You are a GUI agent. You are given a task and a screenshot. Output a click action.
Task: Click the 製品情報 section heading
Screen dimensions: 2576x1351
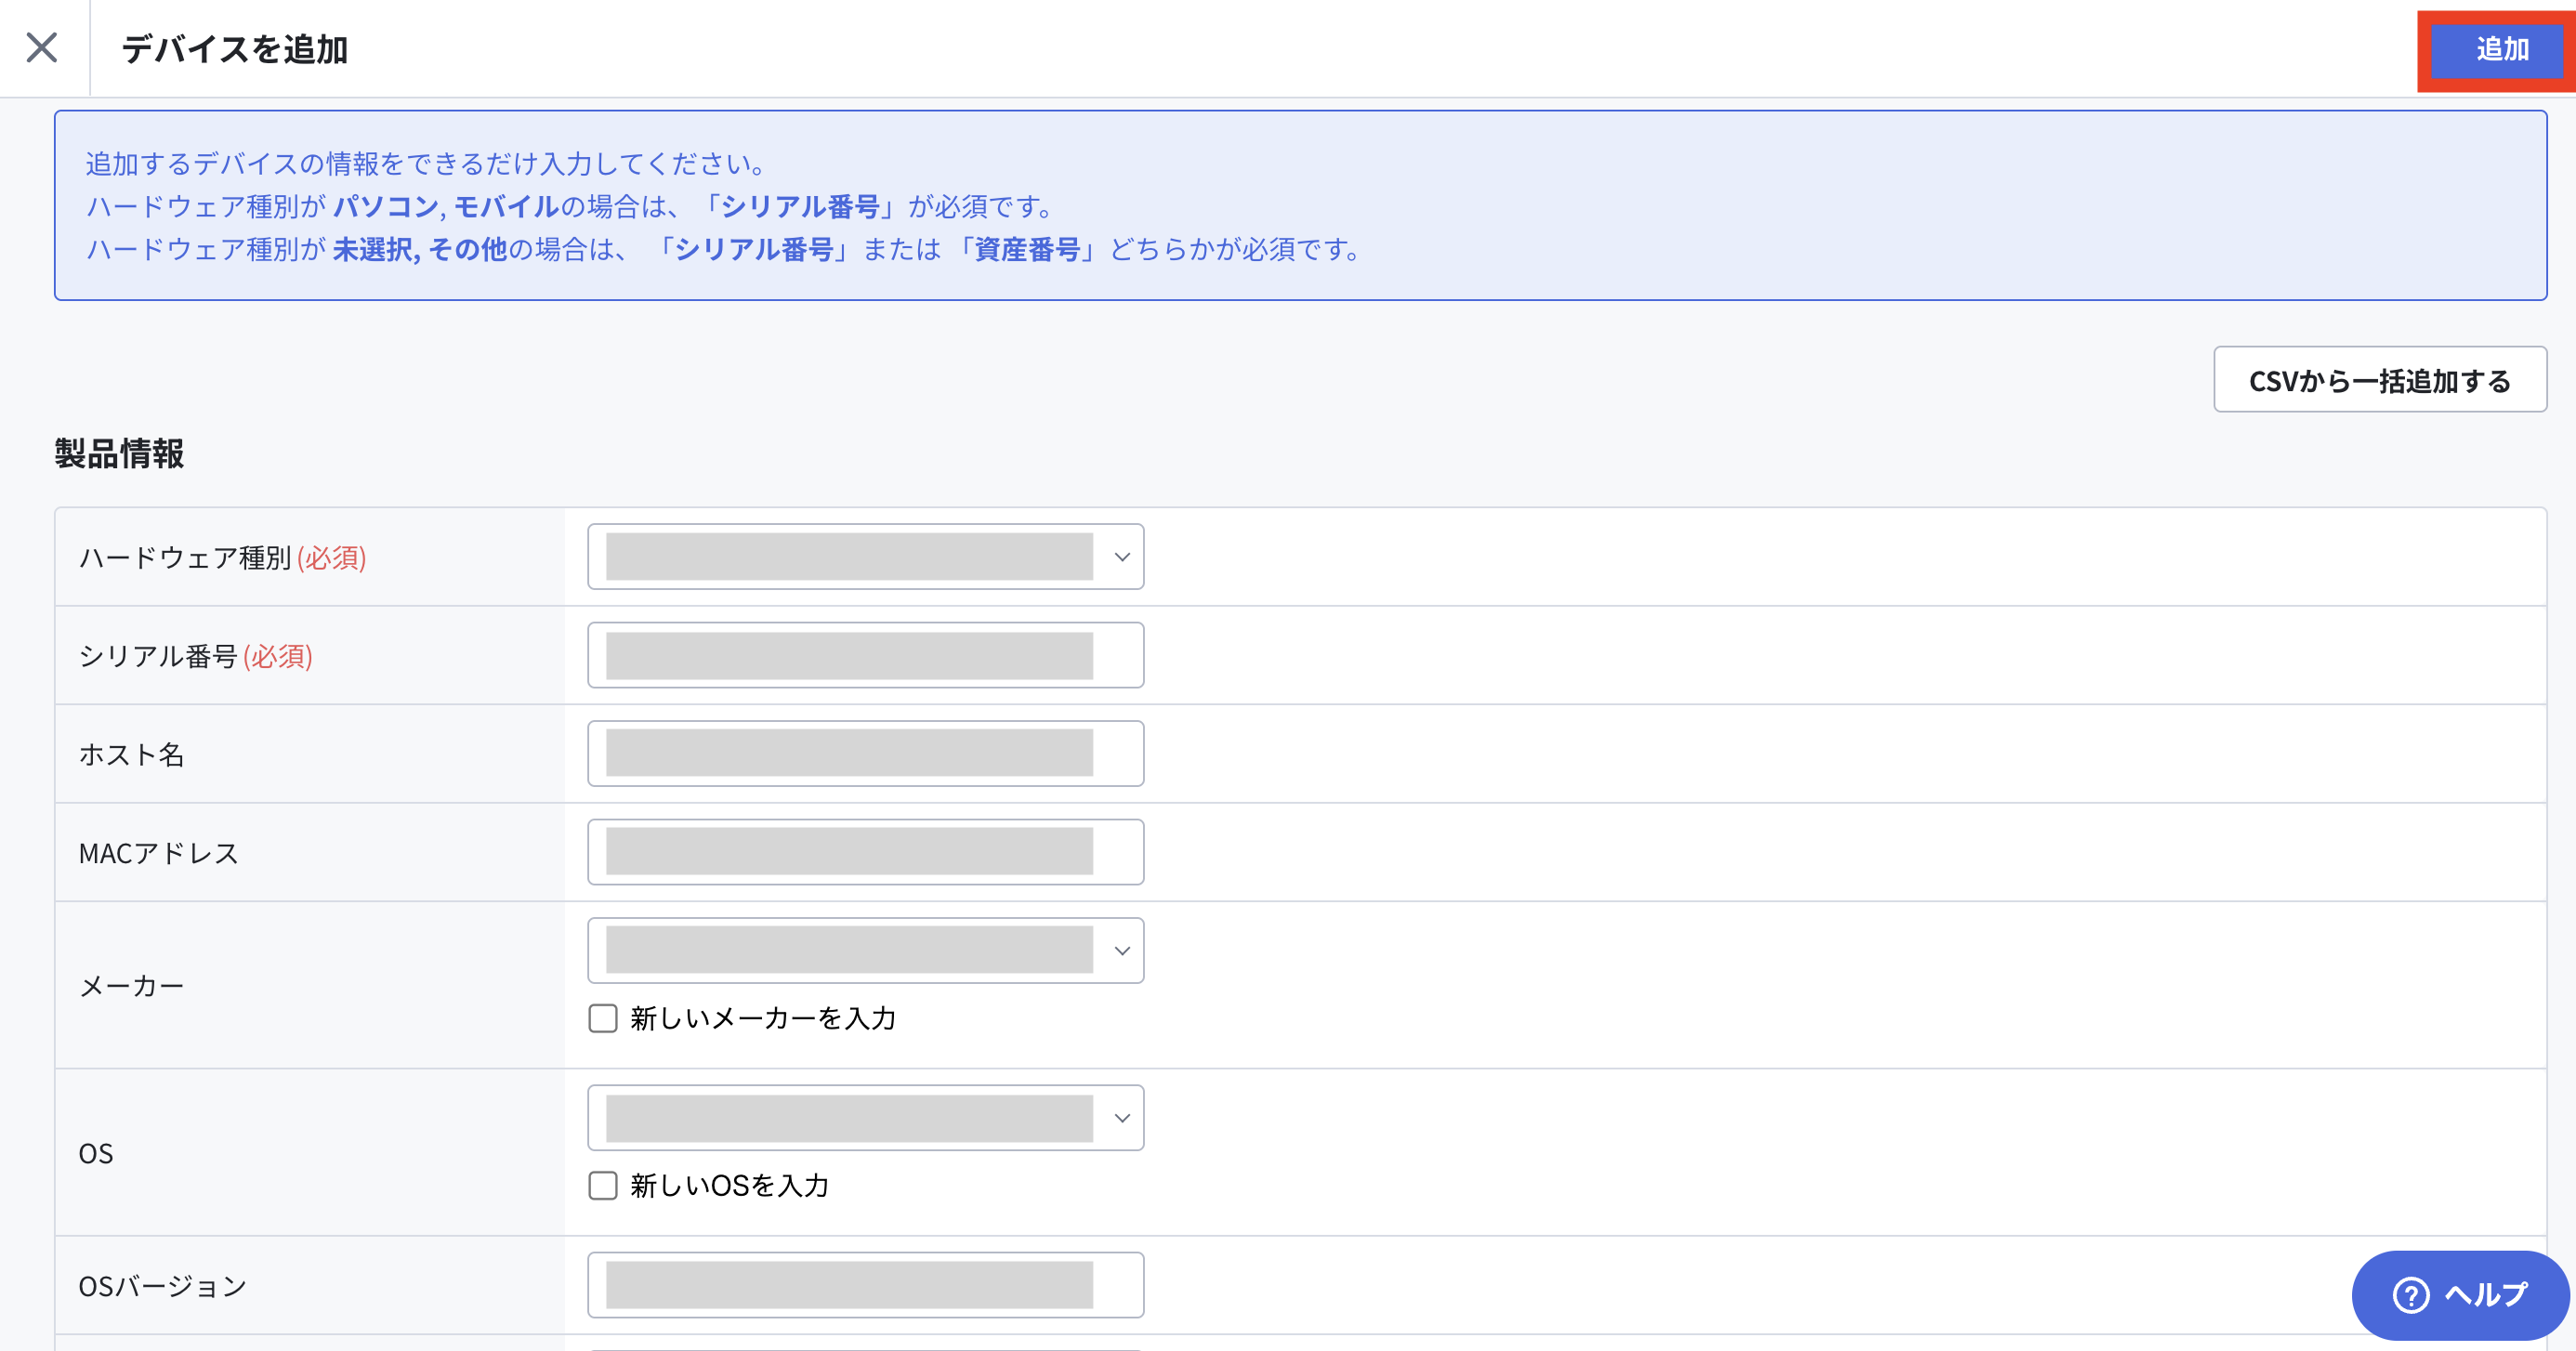point(119,453)
